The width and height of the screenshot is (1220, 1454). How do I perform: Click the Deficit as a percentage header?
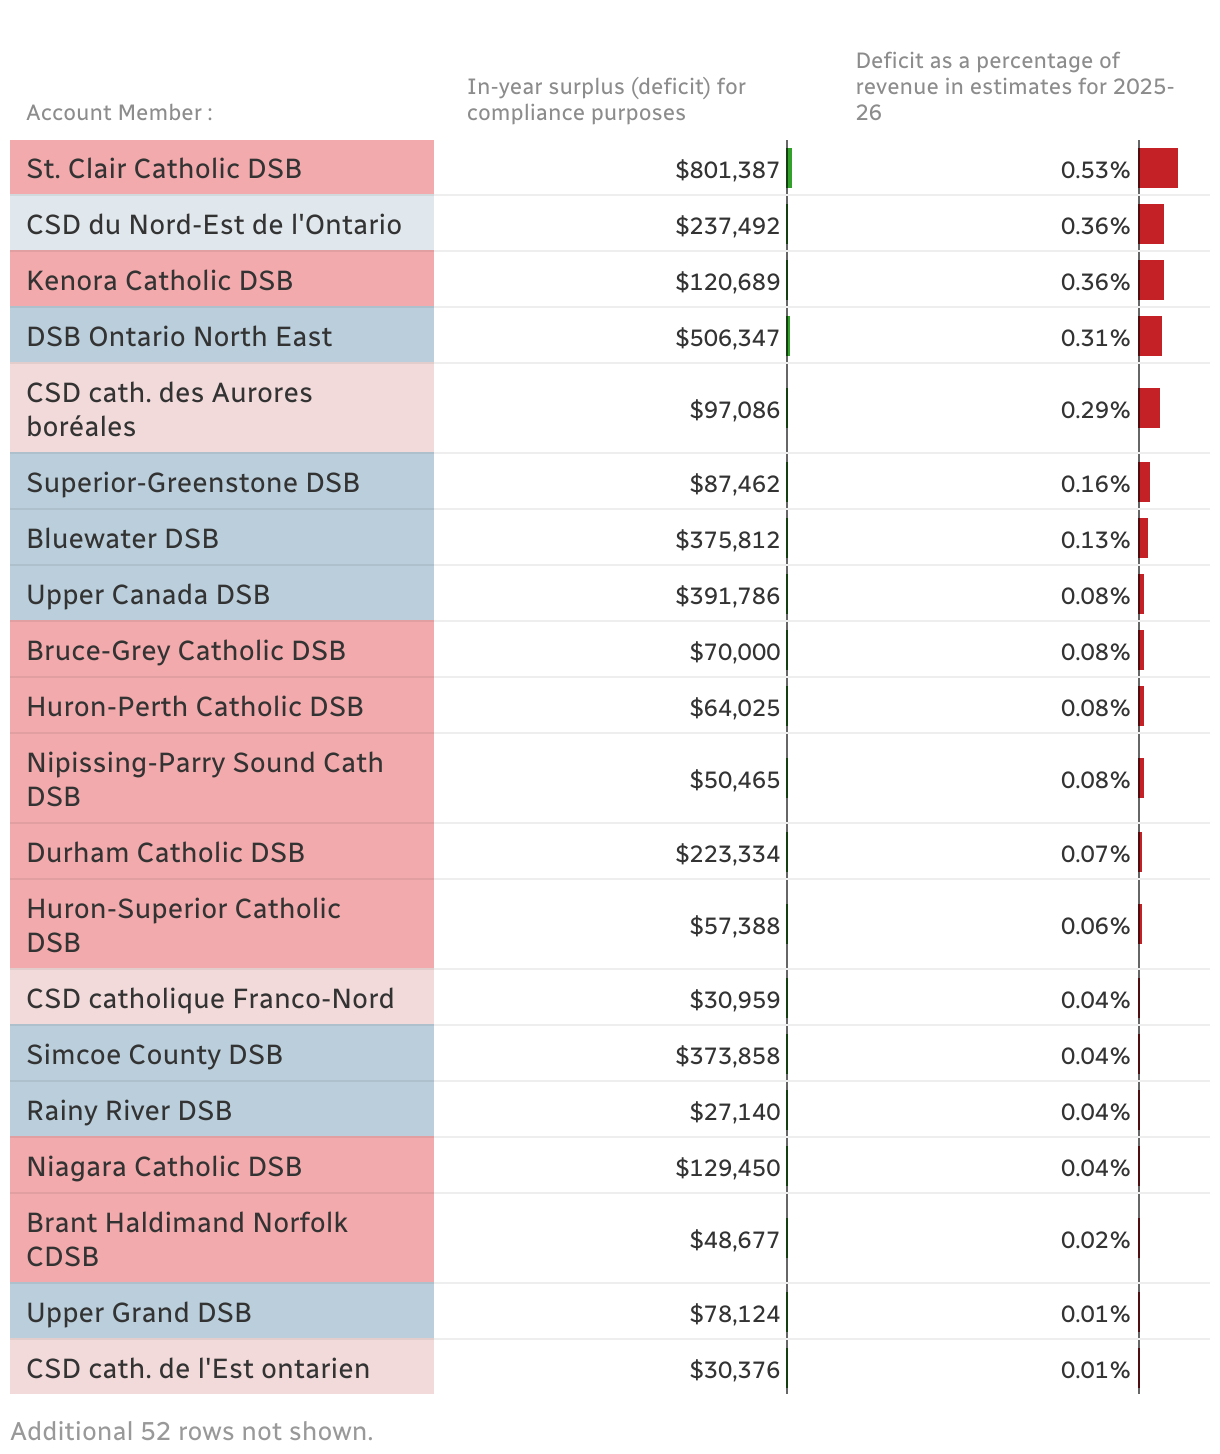1014,86
